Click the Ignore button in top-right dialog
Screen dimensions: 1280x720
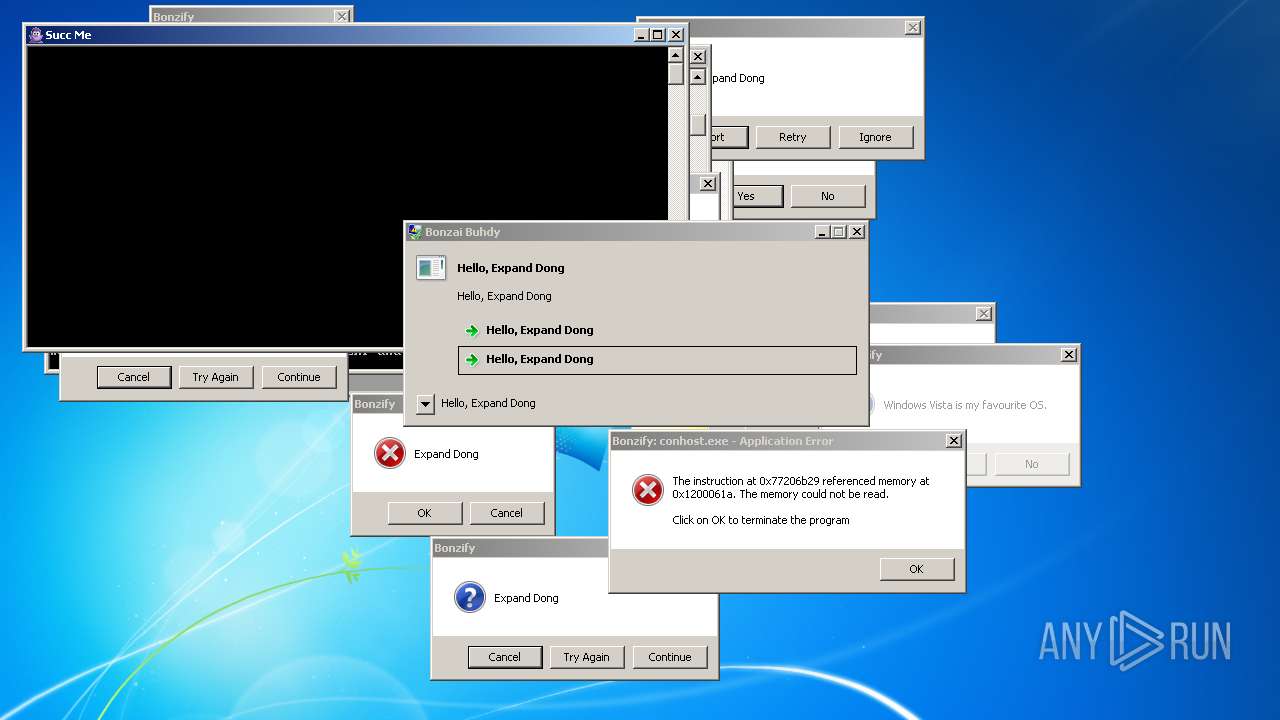pyautogui.click(x=876, y=137)
